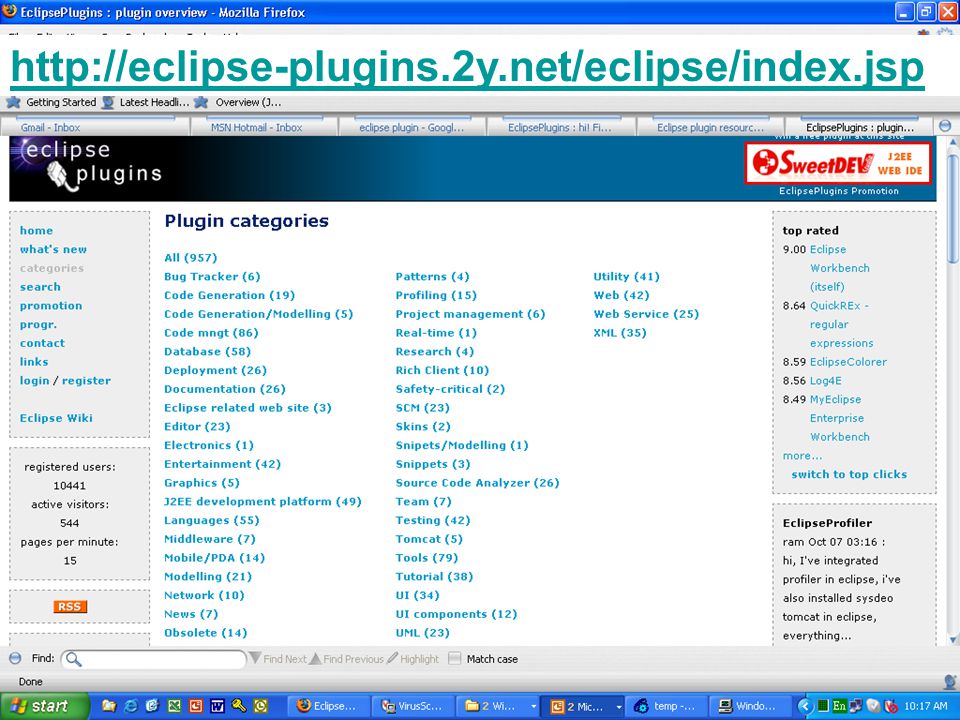
Task: Click switch to top clicks link
Action: tap(849, 474)
